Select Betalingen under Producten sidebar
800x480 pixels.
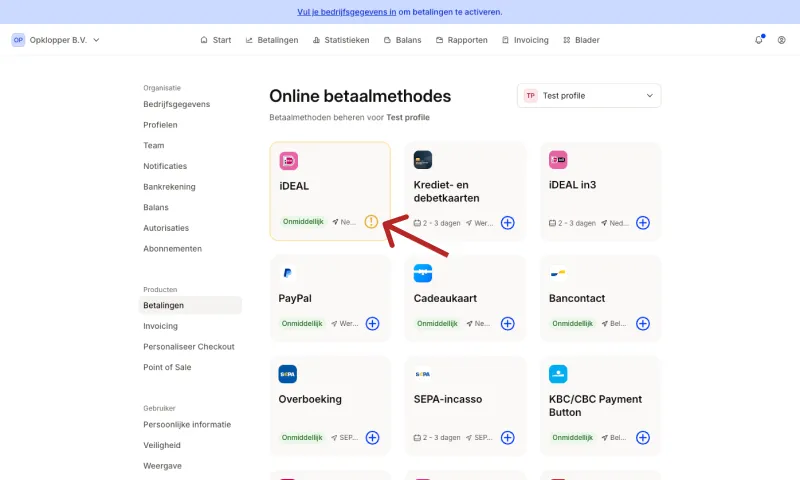pos(190,305)
